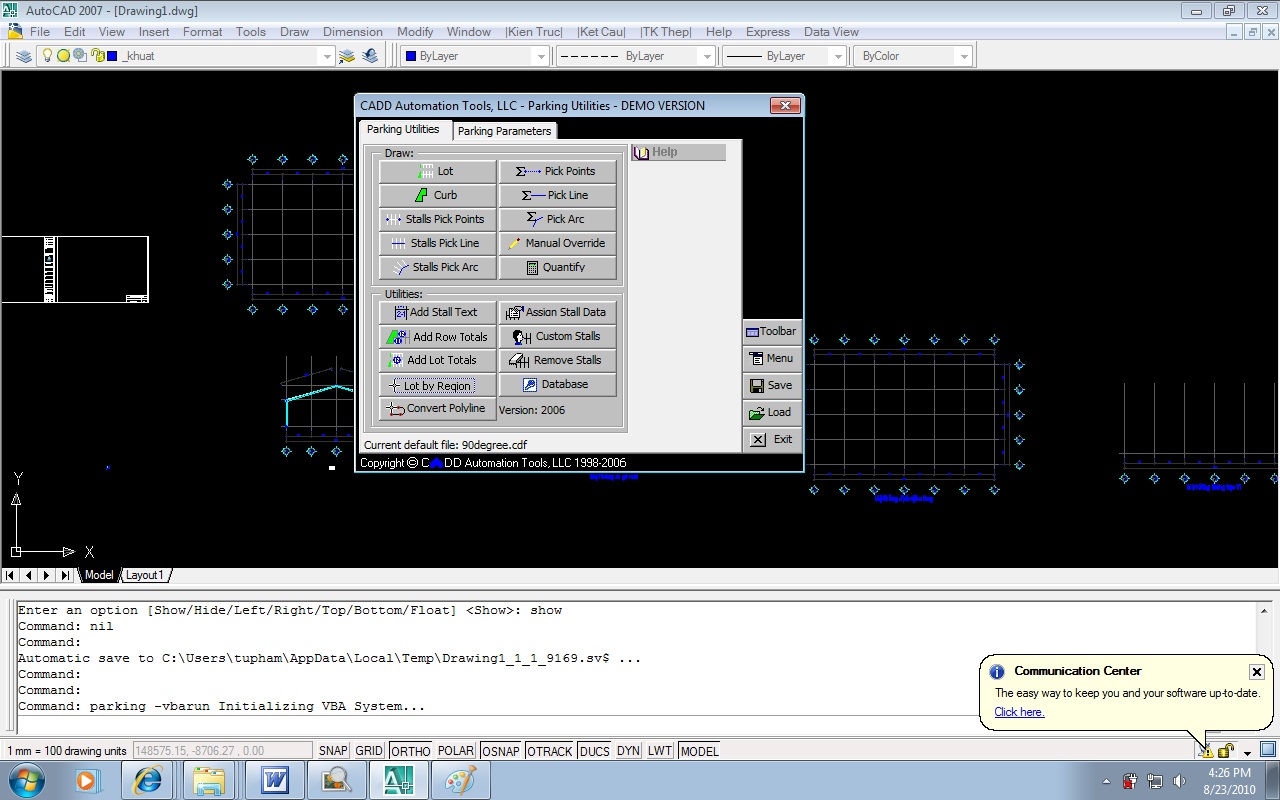Click Load in Parking Utilities dialog
The image size is (1280, 800).
[772, 412]
